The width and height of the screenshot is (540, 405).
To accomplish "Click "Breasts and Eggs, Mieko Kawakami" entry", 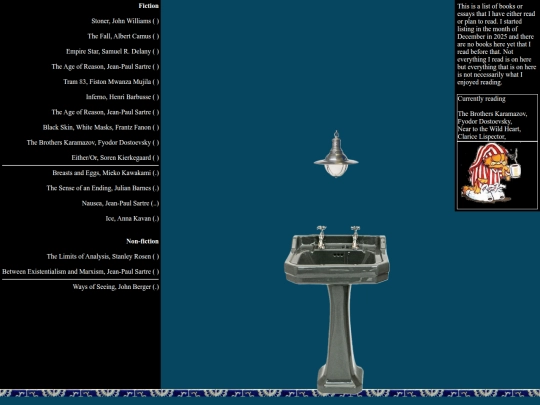I will pyautogui.click(x=106, y=173).
